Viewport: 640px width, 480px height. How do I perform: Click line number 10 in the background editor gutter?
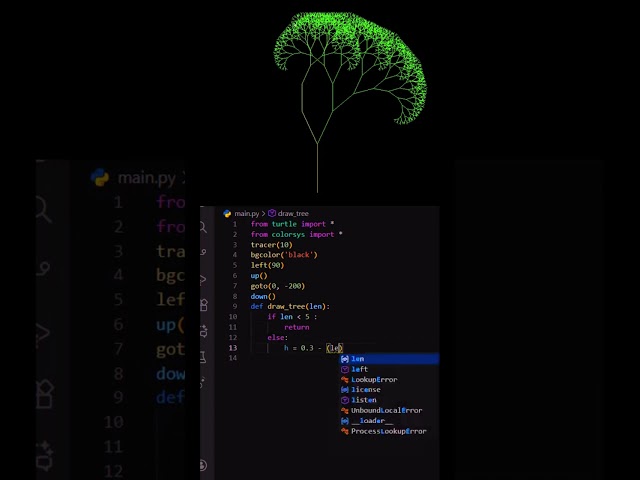(x=113, y=422)
